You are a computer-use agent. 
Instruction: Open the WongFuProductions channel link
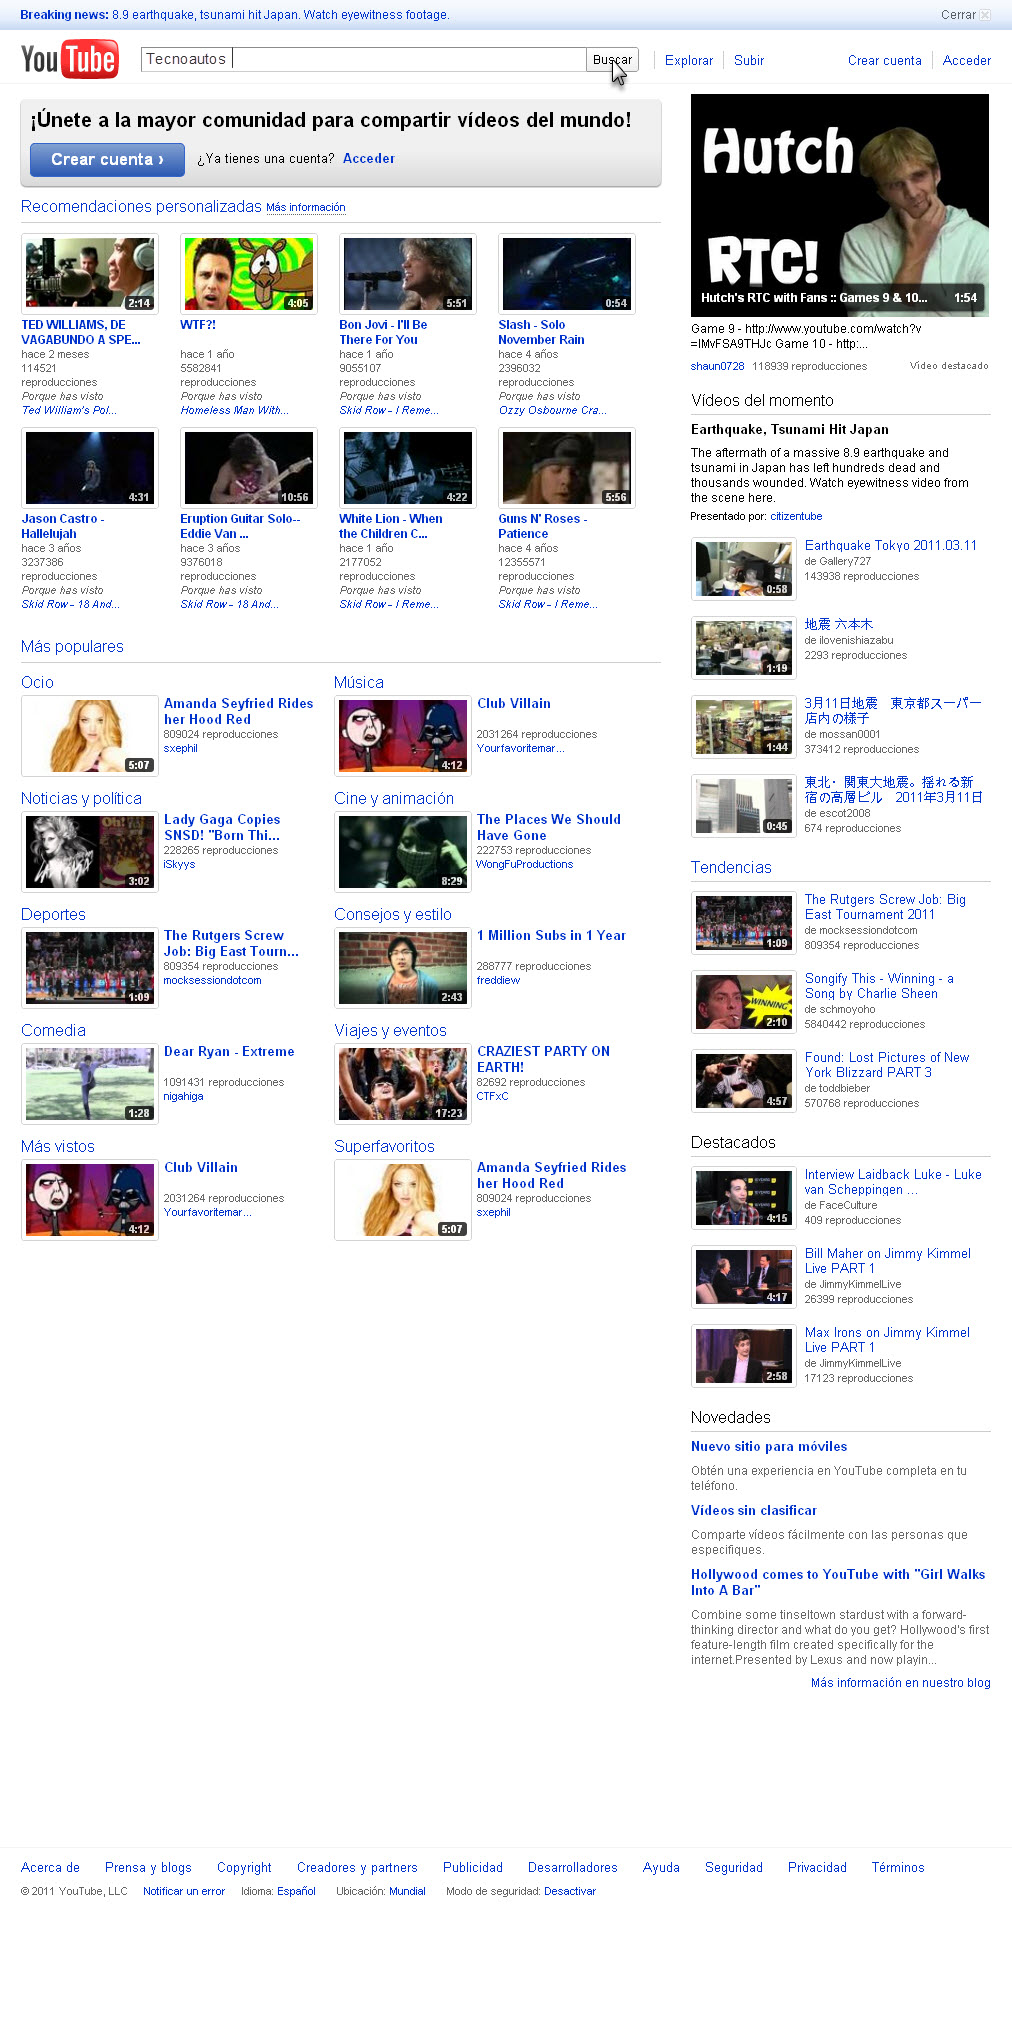tap(525, 864)
